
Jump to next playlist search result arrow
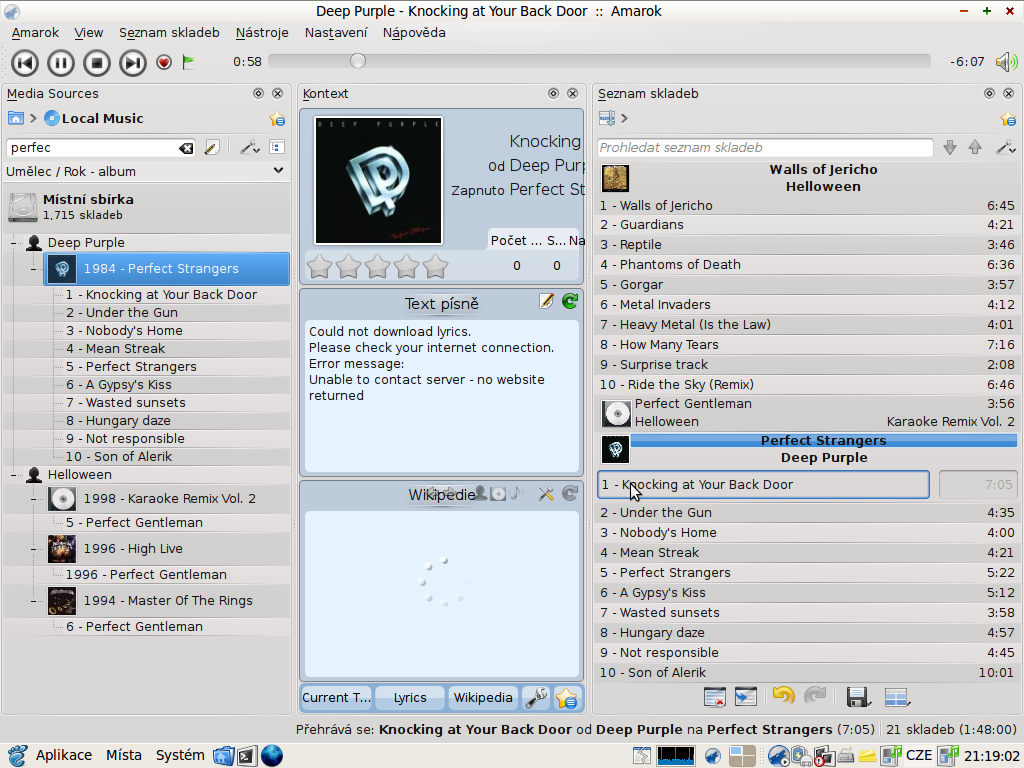coord(950,148)
